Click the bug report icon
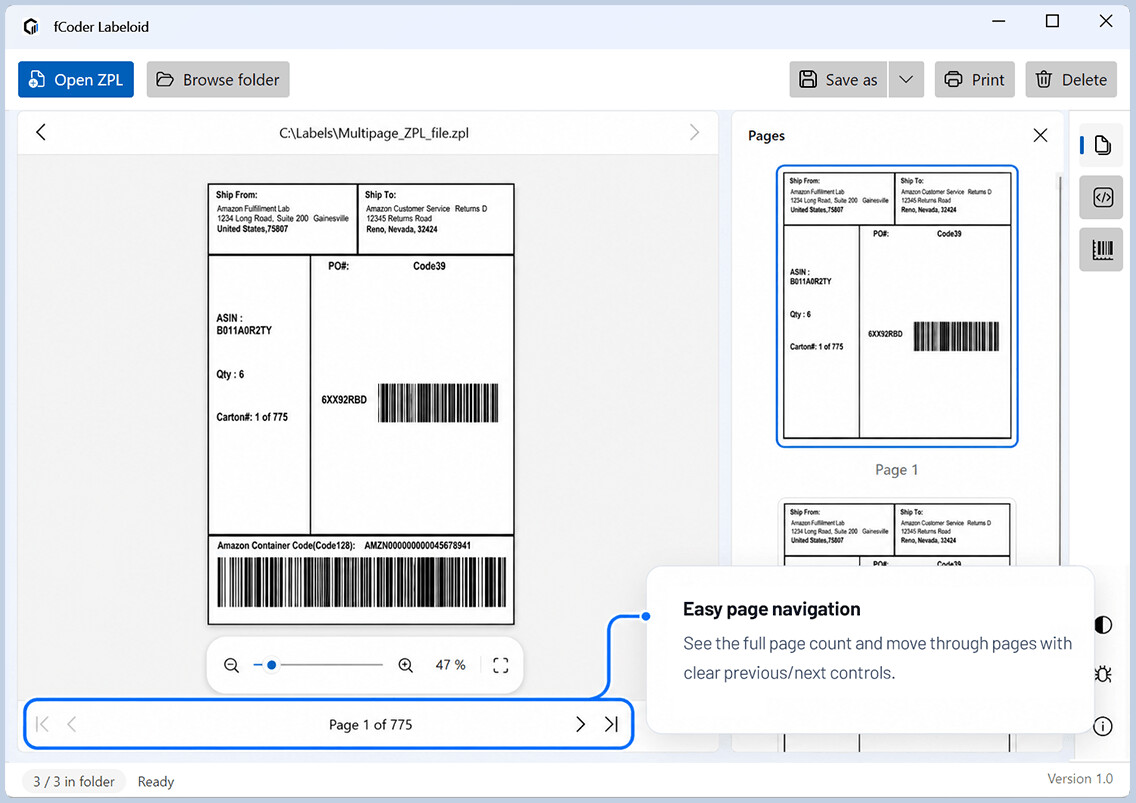Viewport: 1136px width, 803px height. tap(1103, 675)
